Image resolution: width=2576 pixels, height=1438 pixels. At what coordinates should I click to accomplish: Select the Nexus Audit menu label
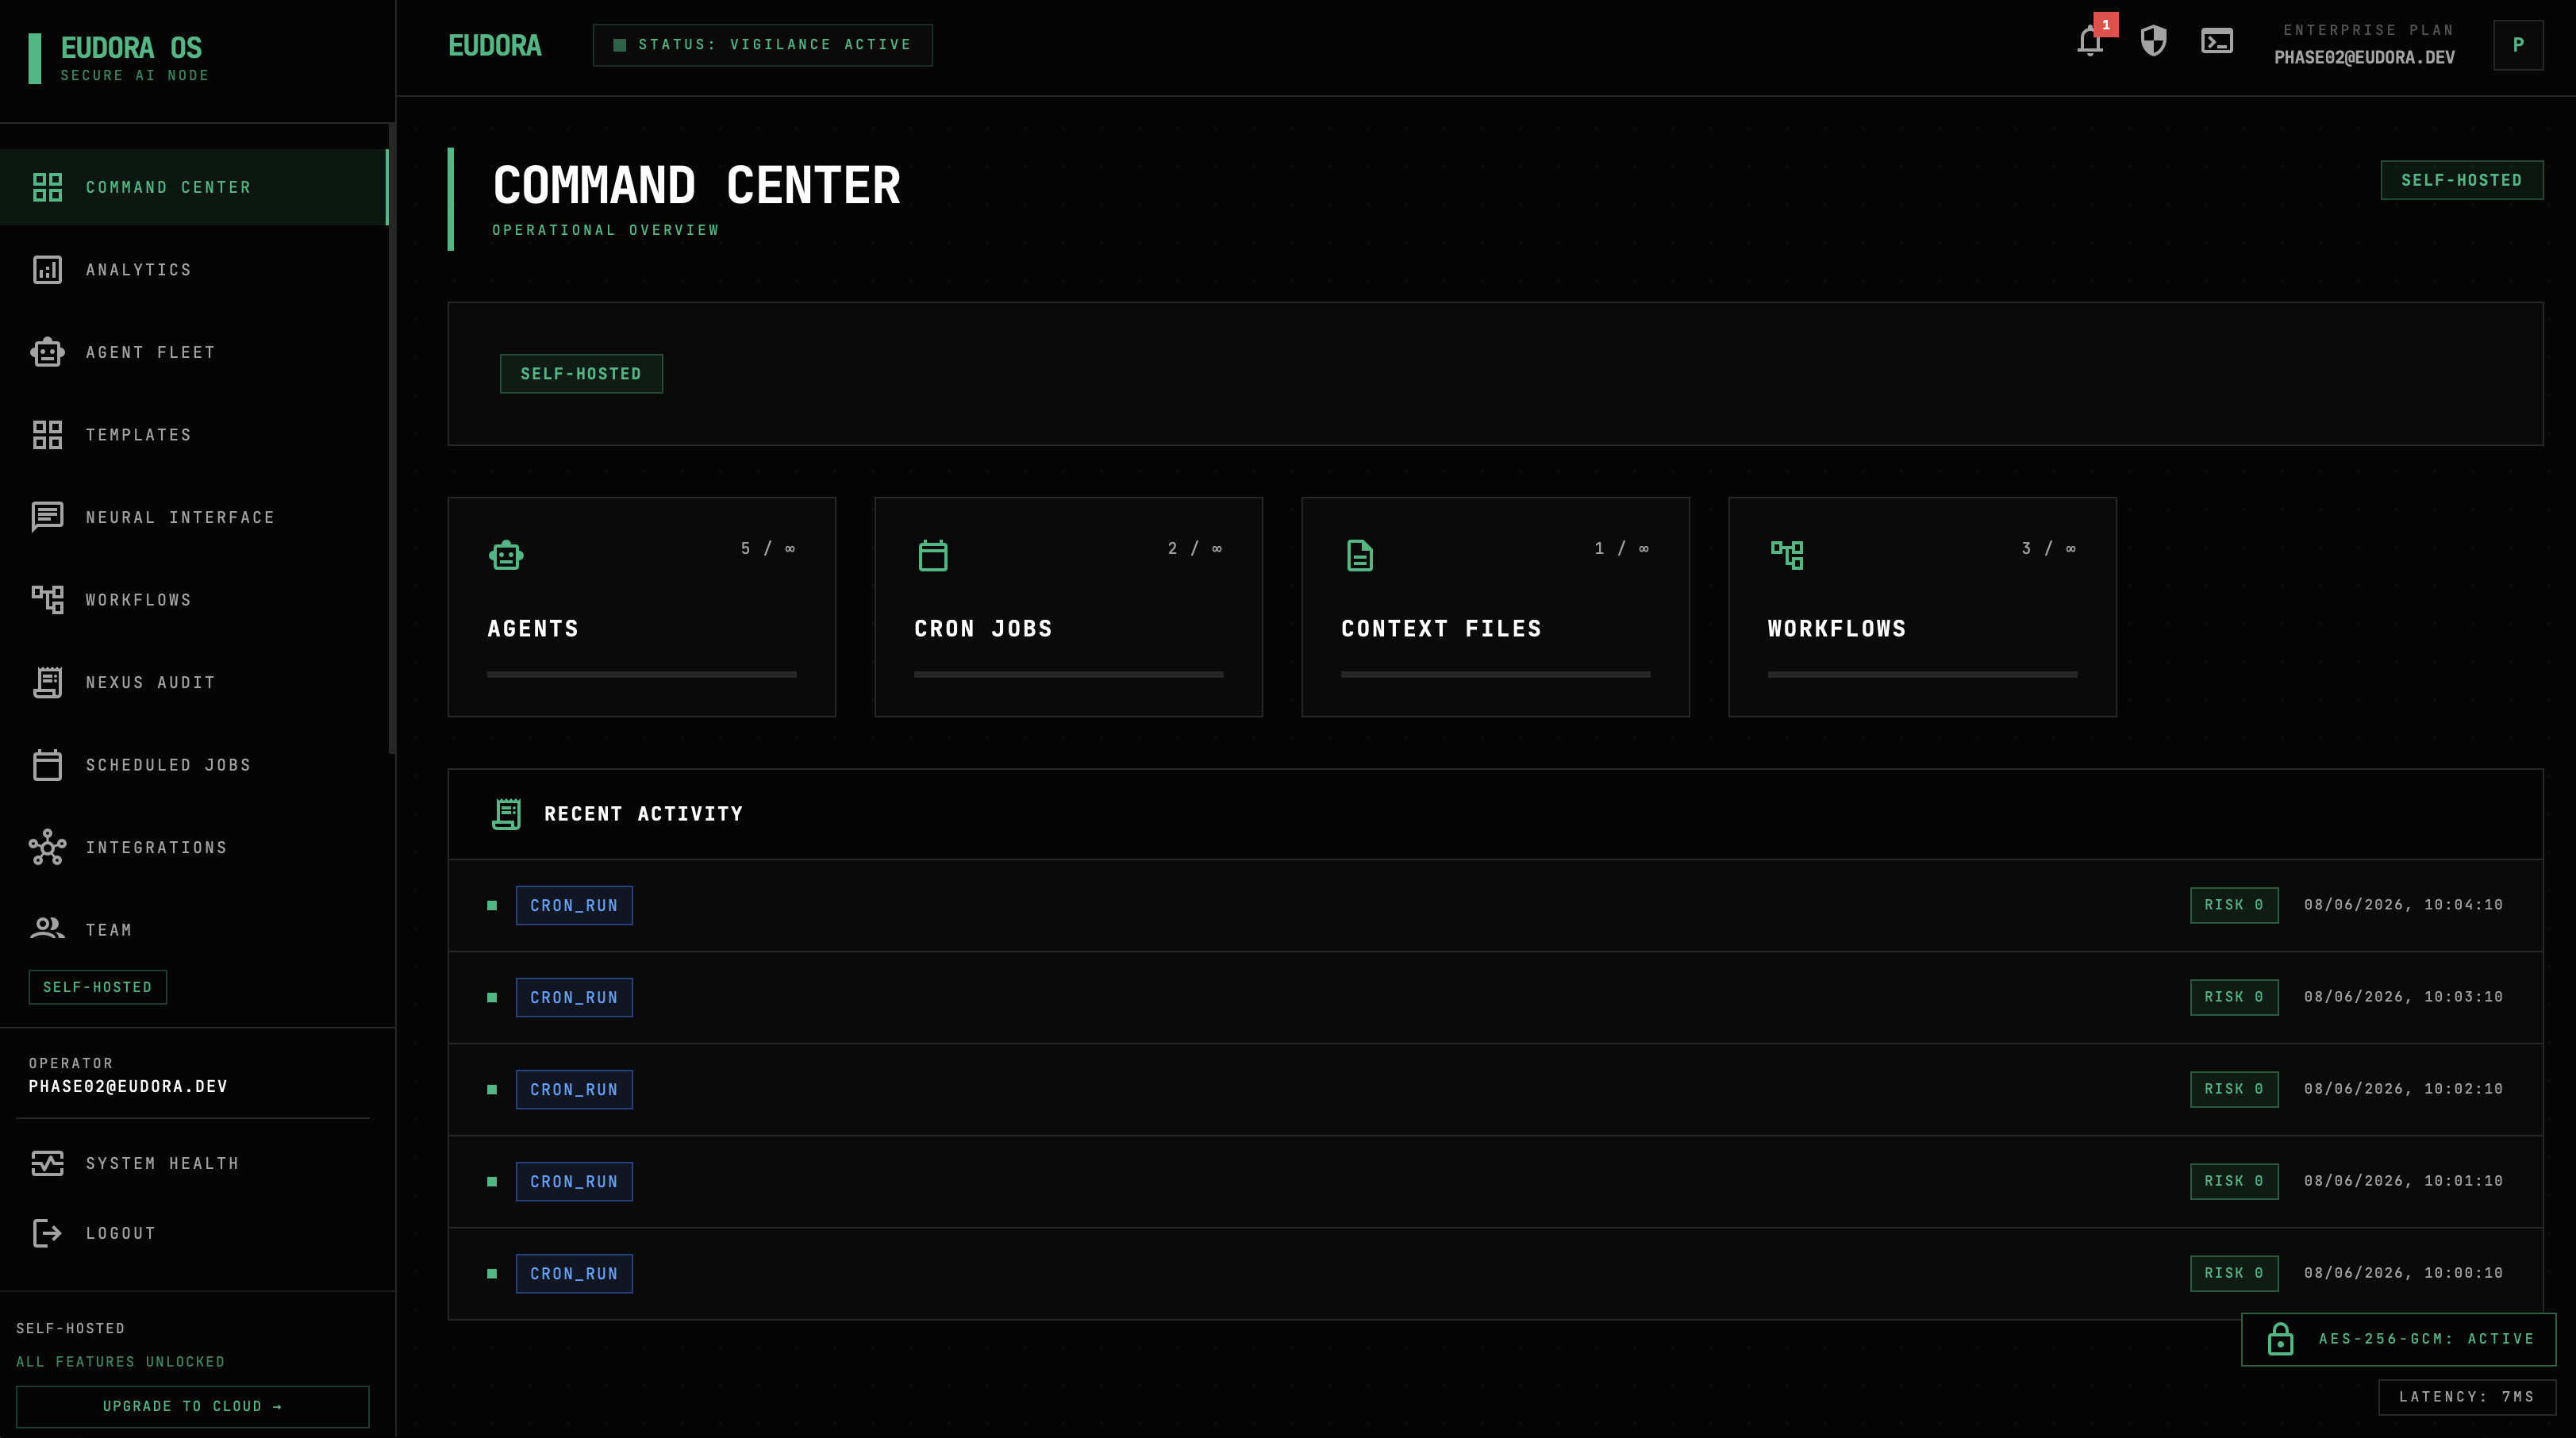(151, 682)
